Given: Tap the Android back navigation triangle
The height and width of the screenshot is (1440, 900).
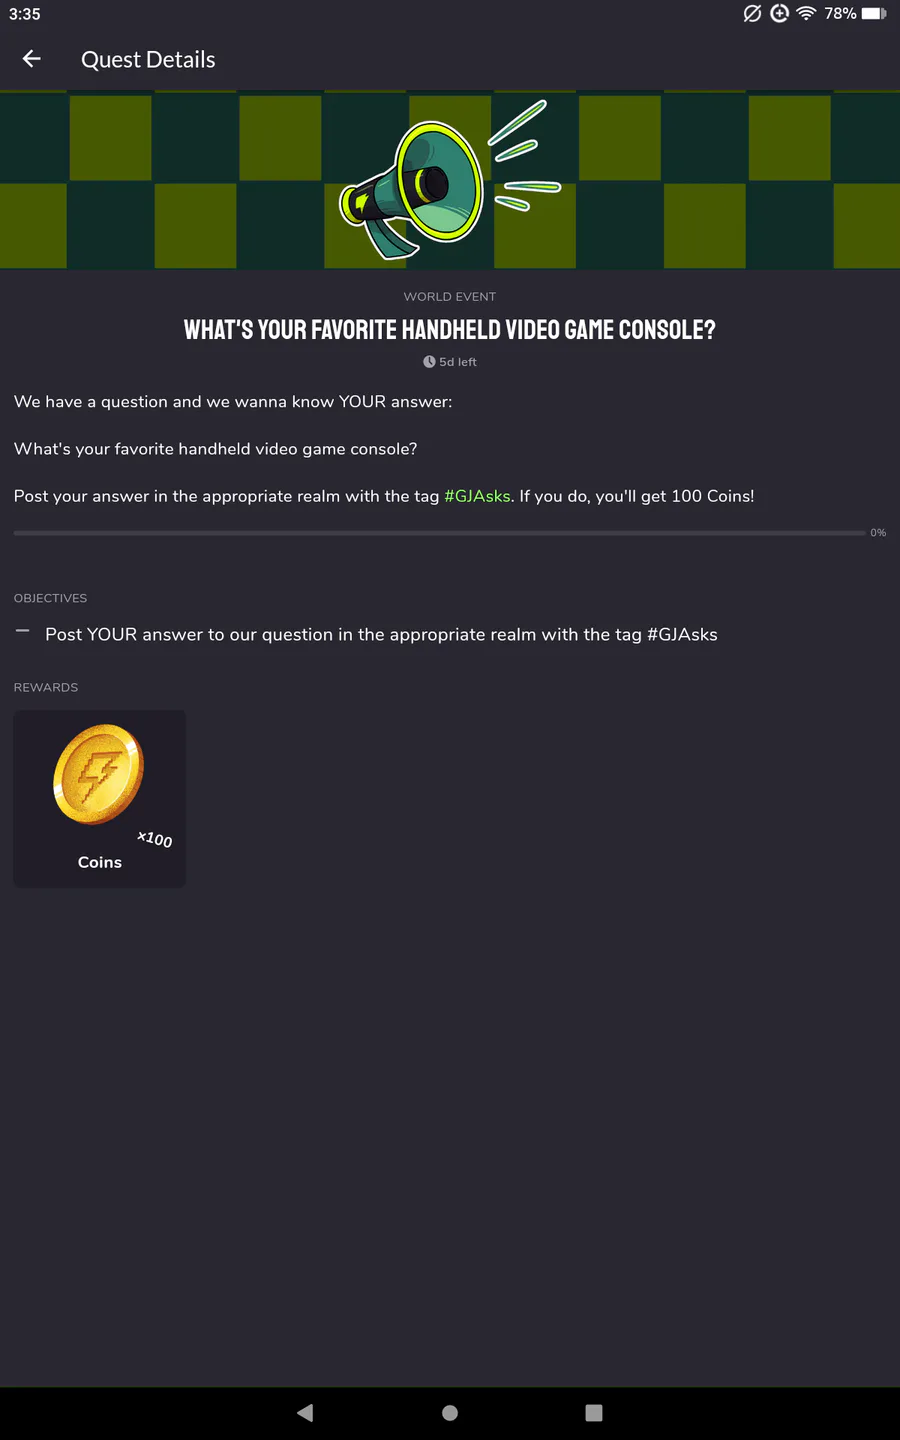Looking at the screenshot, I should tap(305, 1412).
